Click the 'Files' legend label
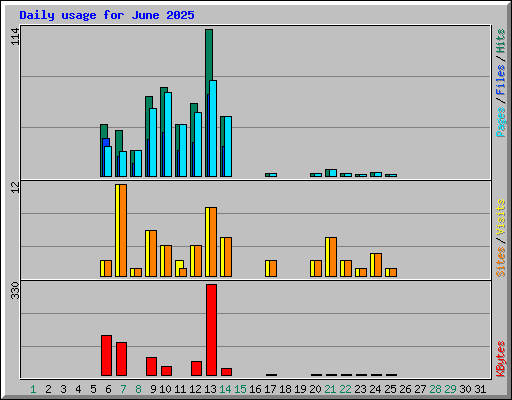Viewport: 512px width, 400px height. pos(500,79)
